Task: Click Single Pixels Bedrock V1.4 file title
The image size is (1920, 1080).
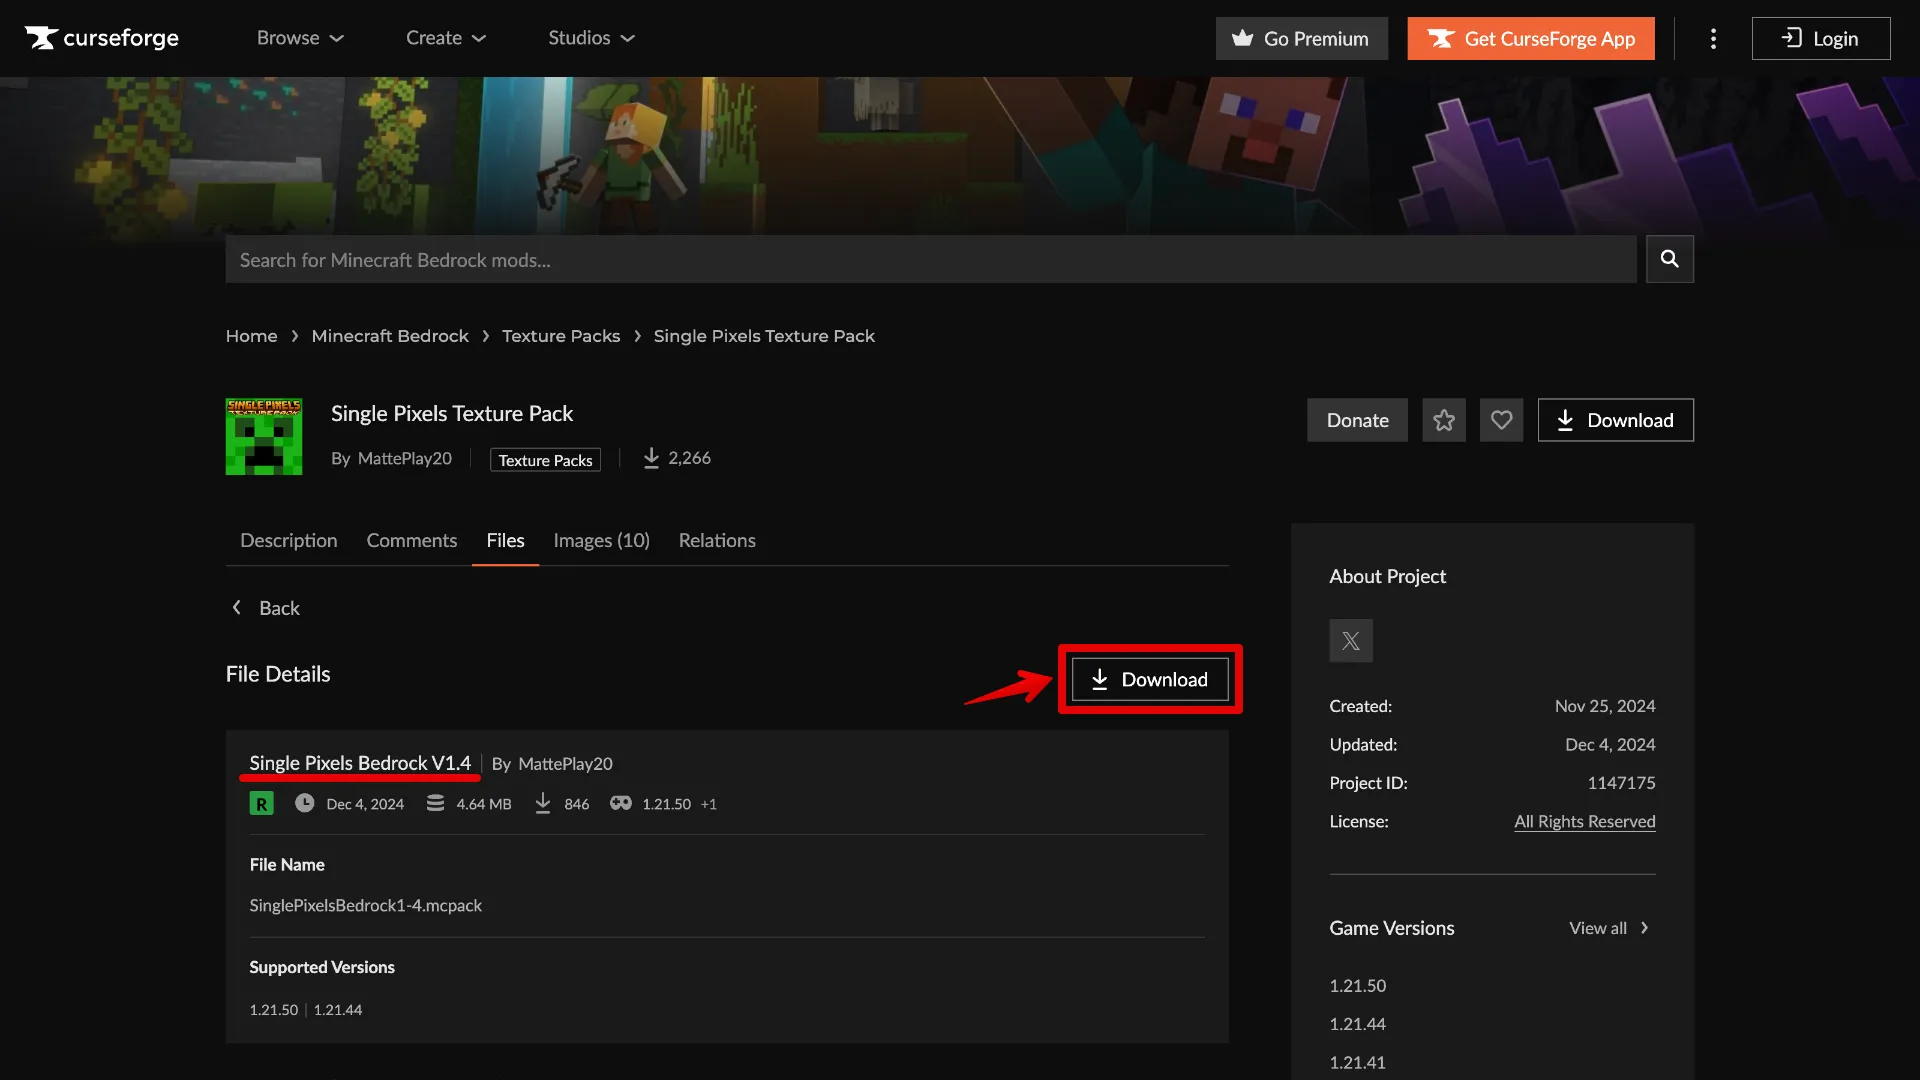Action: click(x=360, y=763)
